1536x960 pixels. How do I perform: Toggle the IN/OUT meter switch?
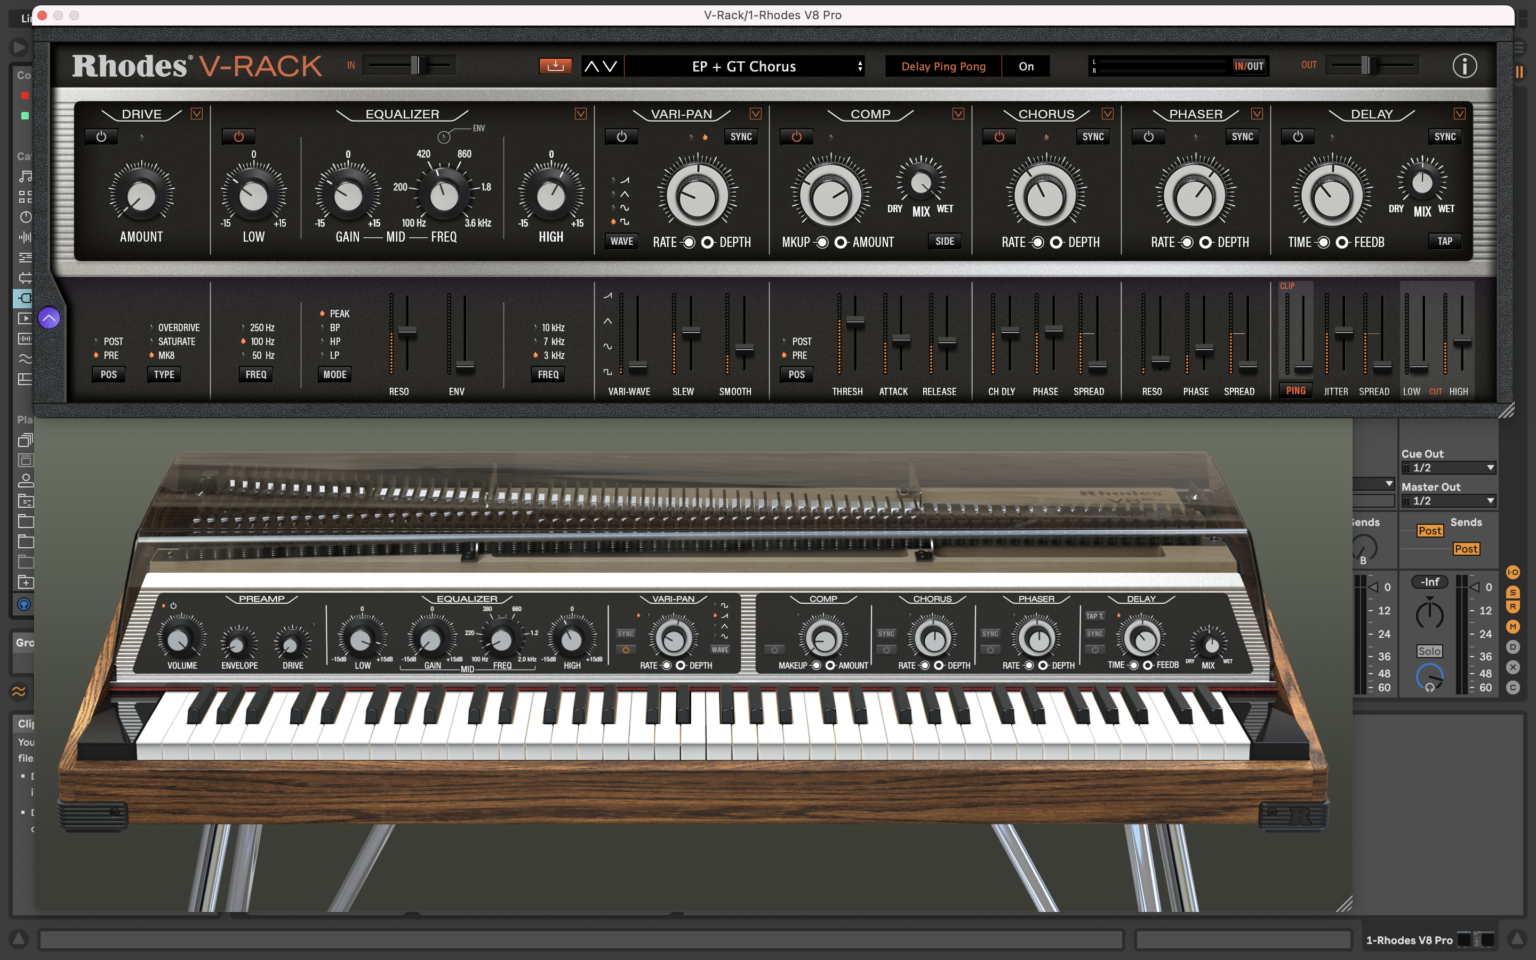[x=1248, y=66]
